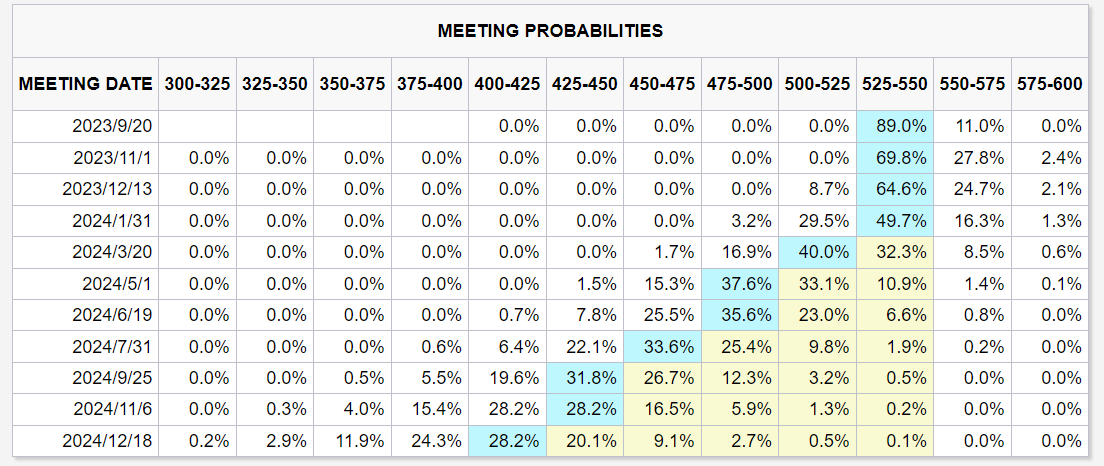
Task: Click the 525-550 column header
Action: [895, 84]
